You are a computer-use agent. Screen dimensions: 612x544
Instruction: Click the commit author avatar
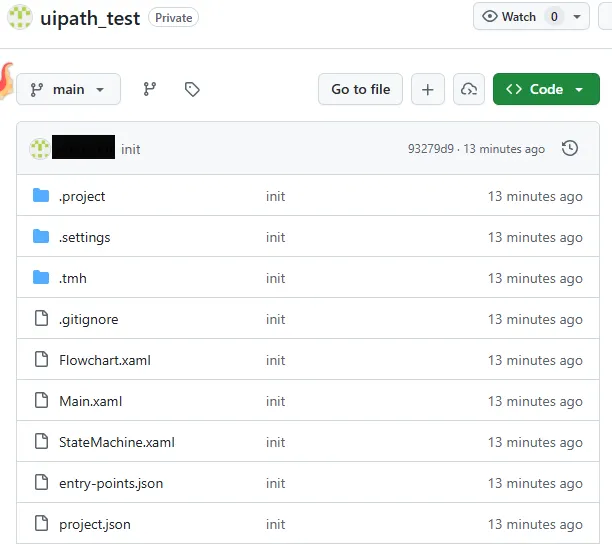click(x=39, y=149)
